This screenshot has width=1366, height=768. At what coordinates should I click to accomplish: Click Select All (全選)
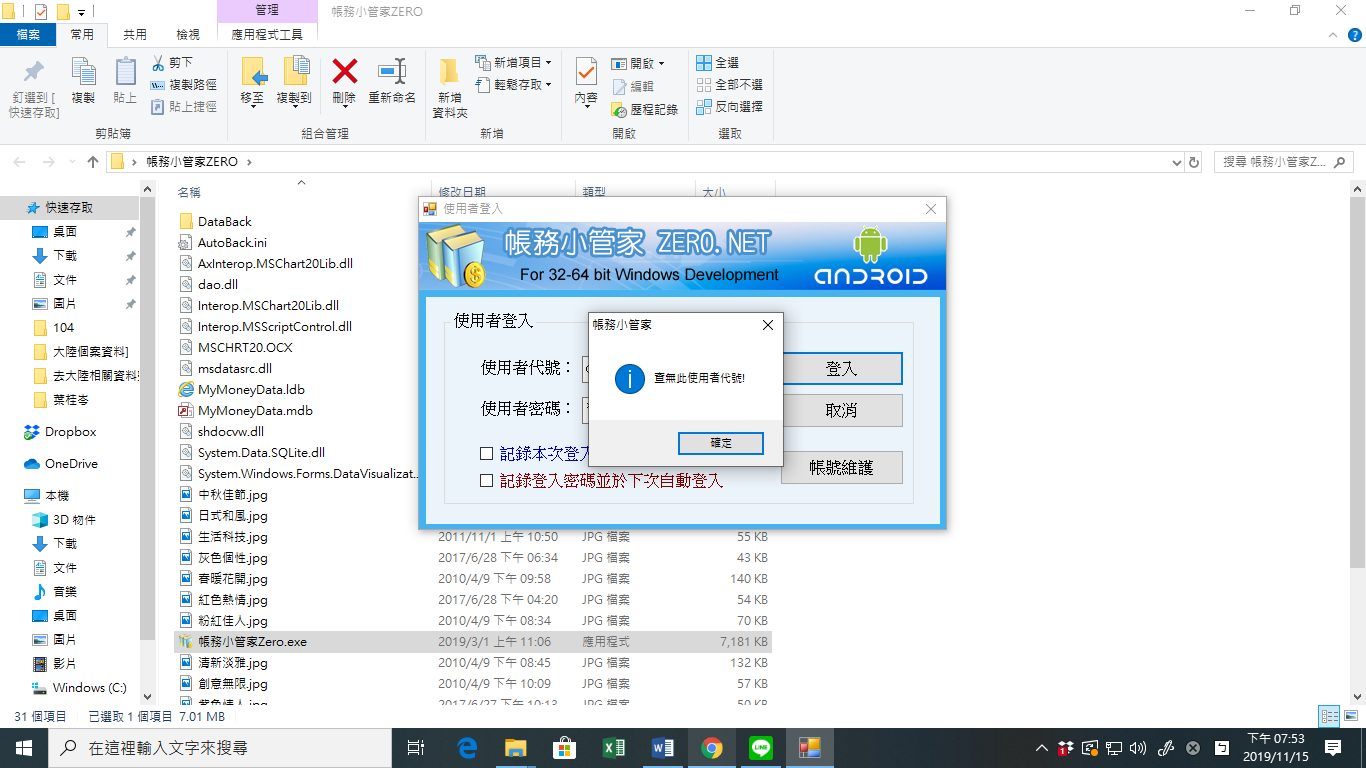click(x=718, y=63)
